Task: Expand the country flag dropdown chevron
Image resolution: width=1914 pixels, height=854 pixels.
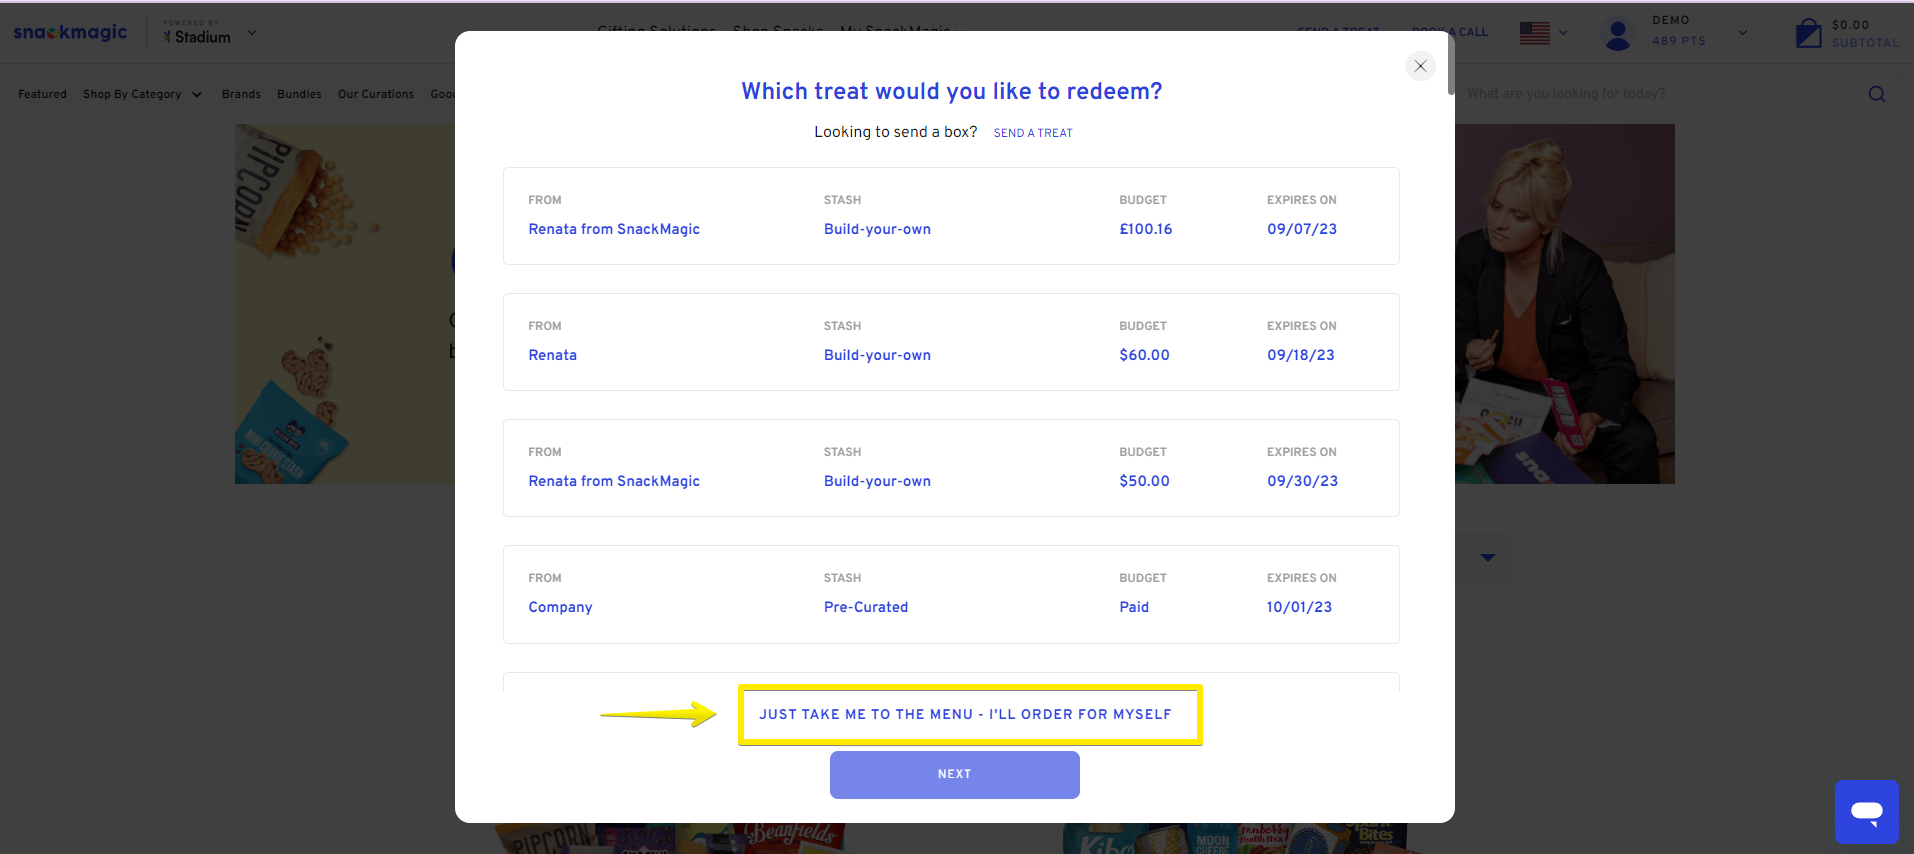Action: [1563, 33]
